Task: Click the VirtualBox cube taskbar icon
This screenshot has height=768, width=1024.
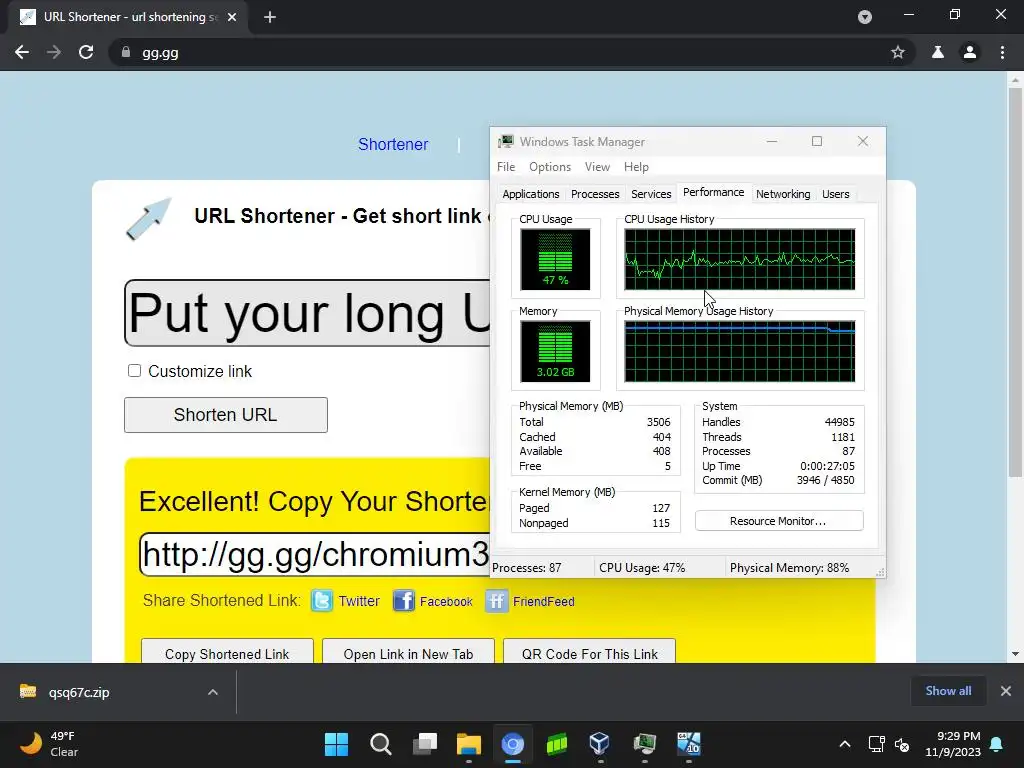Action: coord(600,744)
